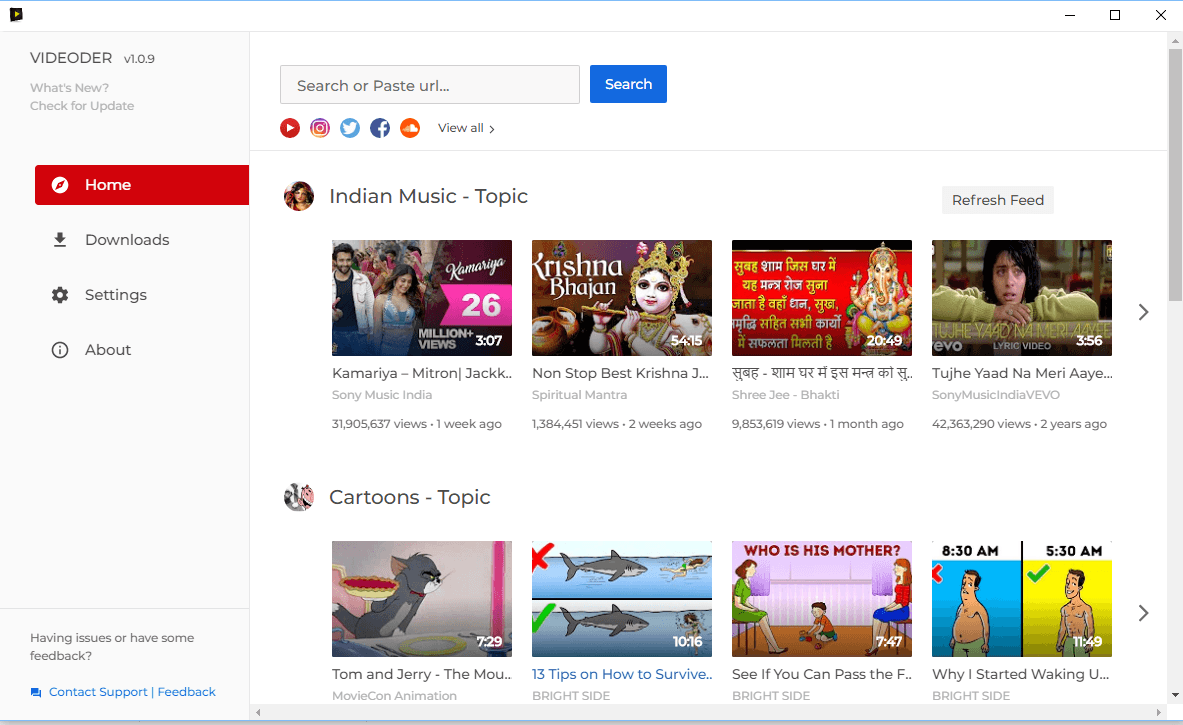Open the Ganesh mantra video thumbnail
Image resolution: width=1183 pixels, height=725 pixels.
tap(822, 298)
